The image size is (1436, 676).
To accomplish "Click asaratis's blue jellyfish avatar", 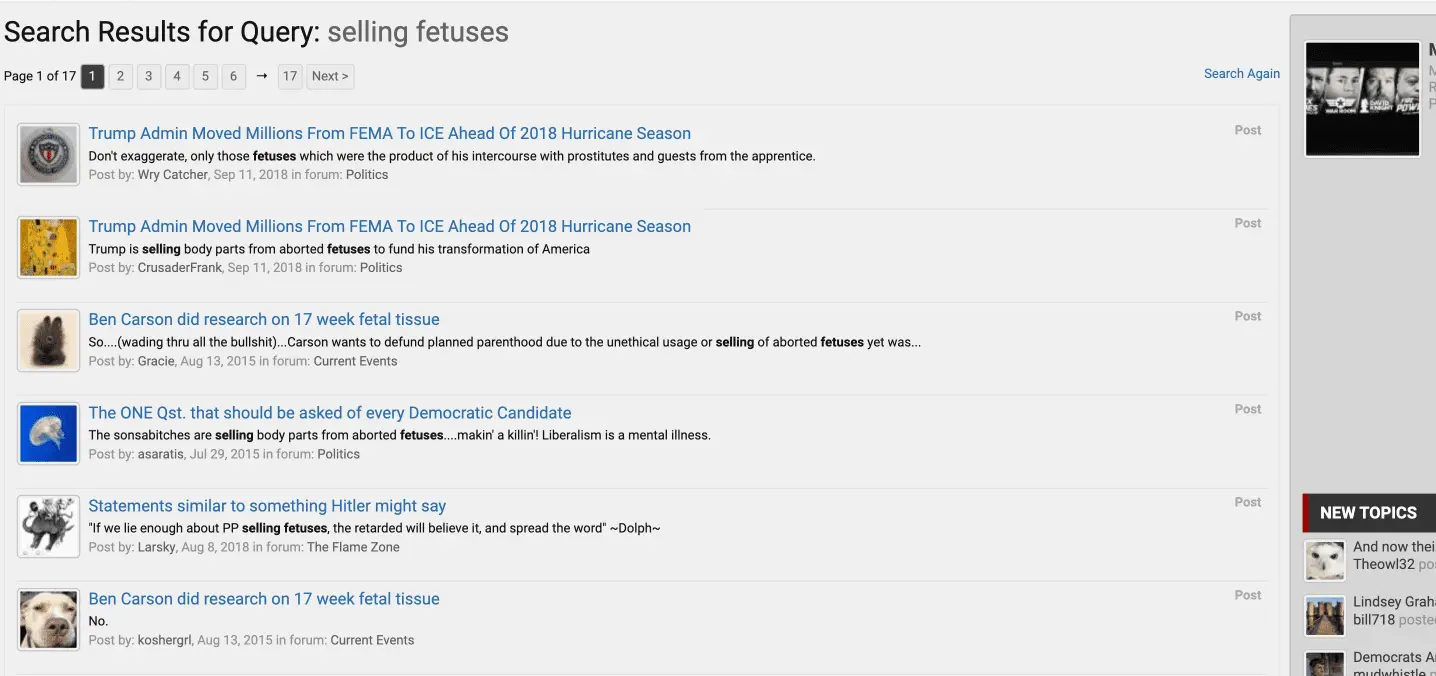I will point(48,433).
